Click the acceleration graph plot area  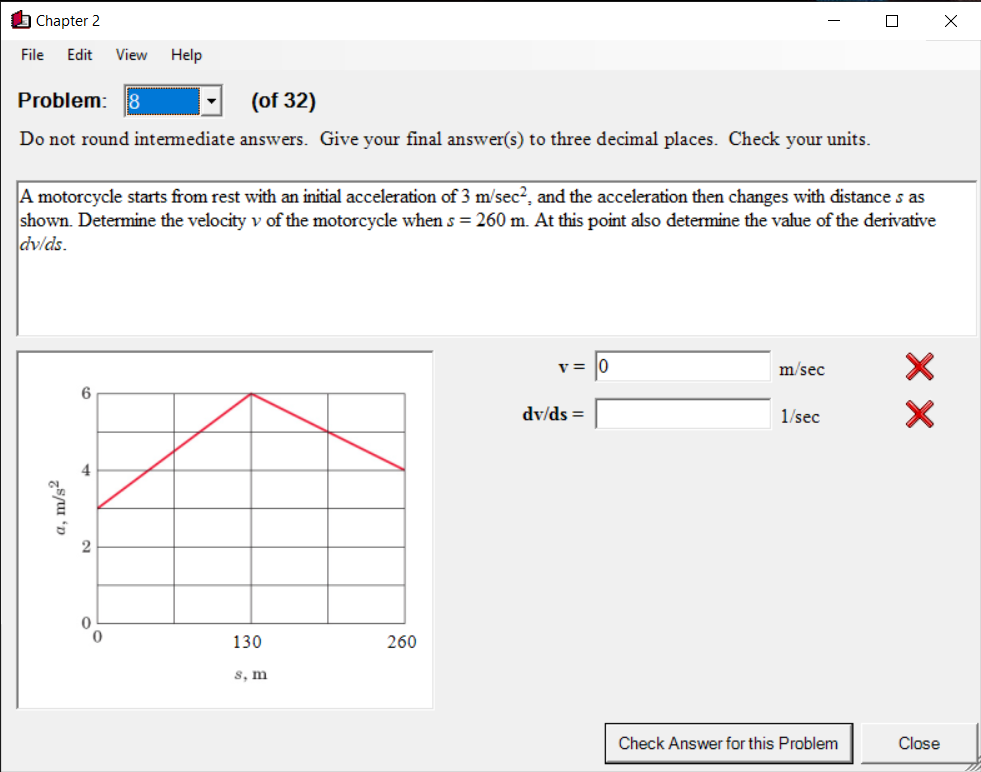coord(250,505)
